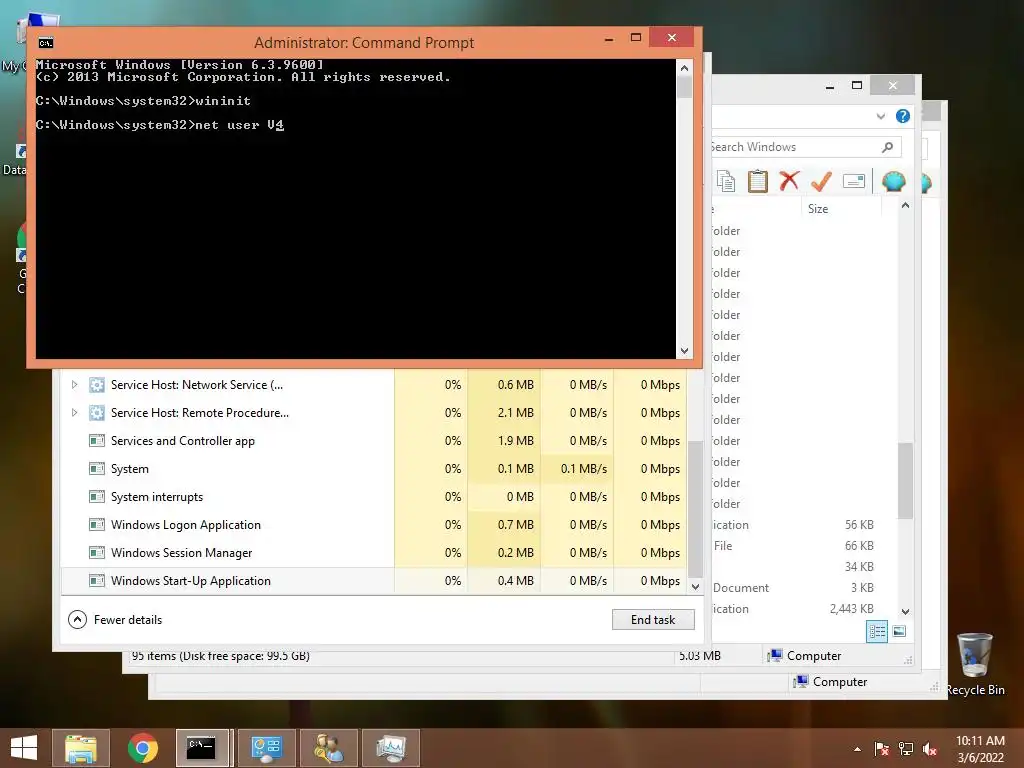Click the Paste clipboard icon in Explorer
Screen dimensions: 1024x768
(758, 181)
